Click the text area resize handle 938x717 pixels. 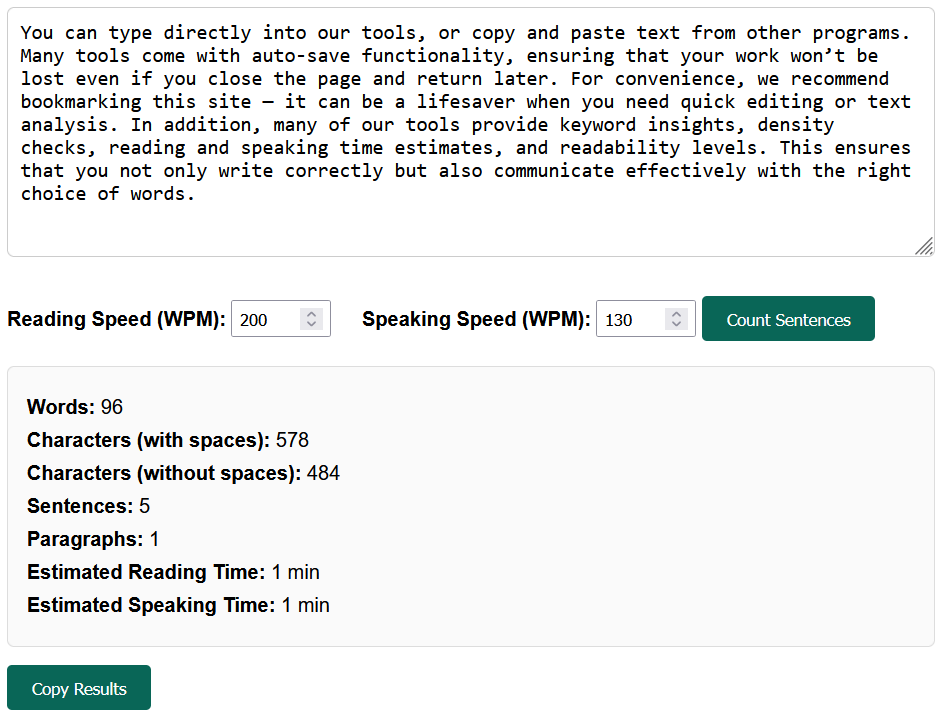pyautogui.click(x=925, y=246)
